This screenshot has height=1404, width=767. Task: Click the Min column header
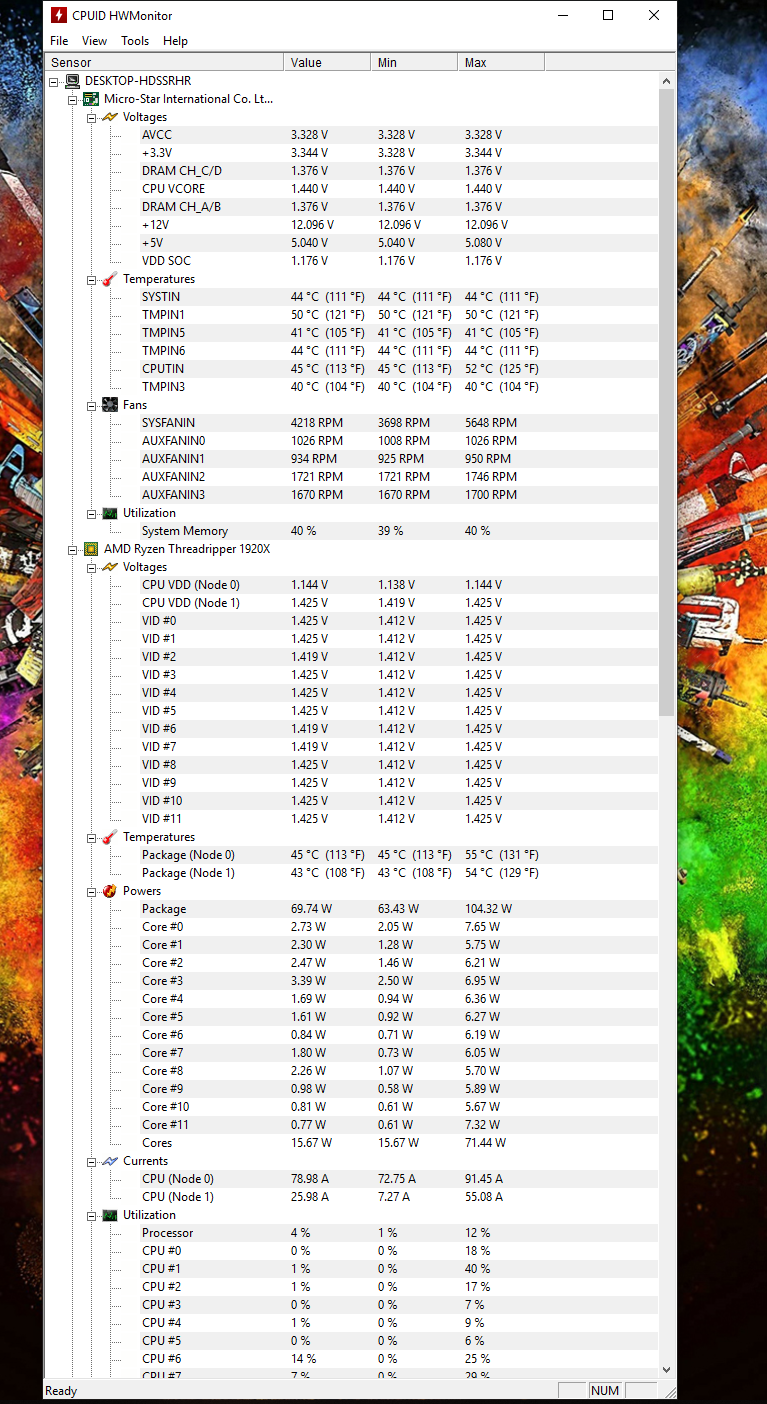414,62
